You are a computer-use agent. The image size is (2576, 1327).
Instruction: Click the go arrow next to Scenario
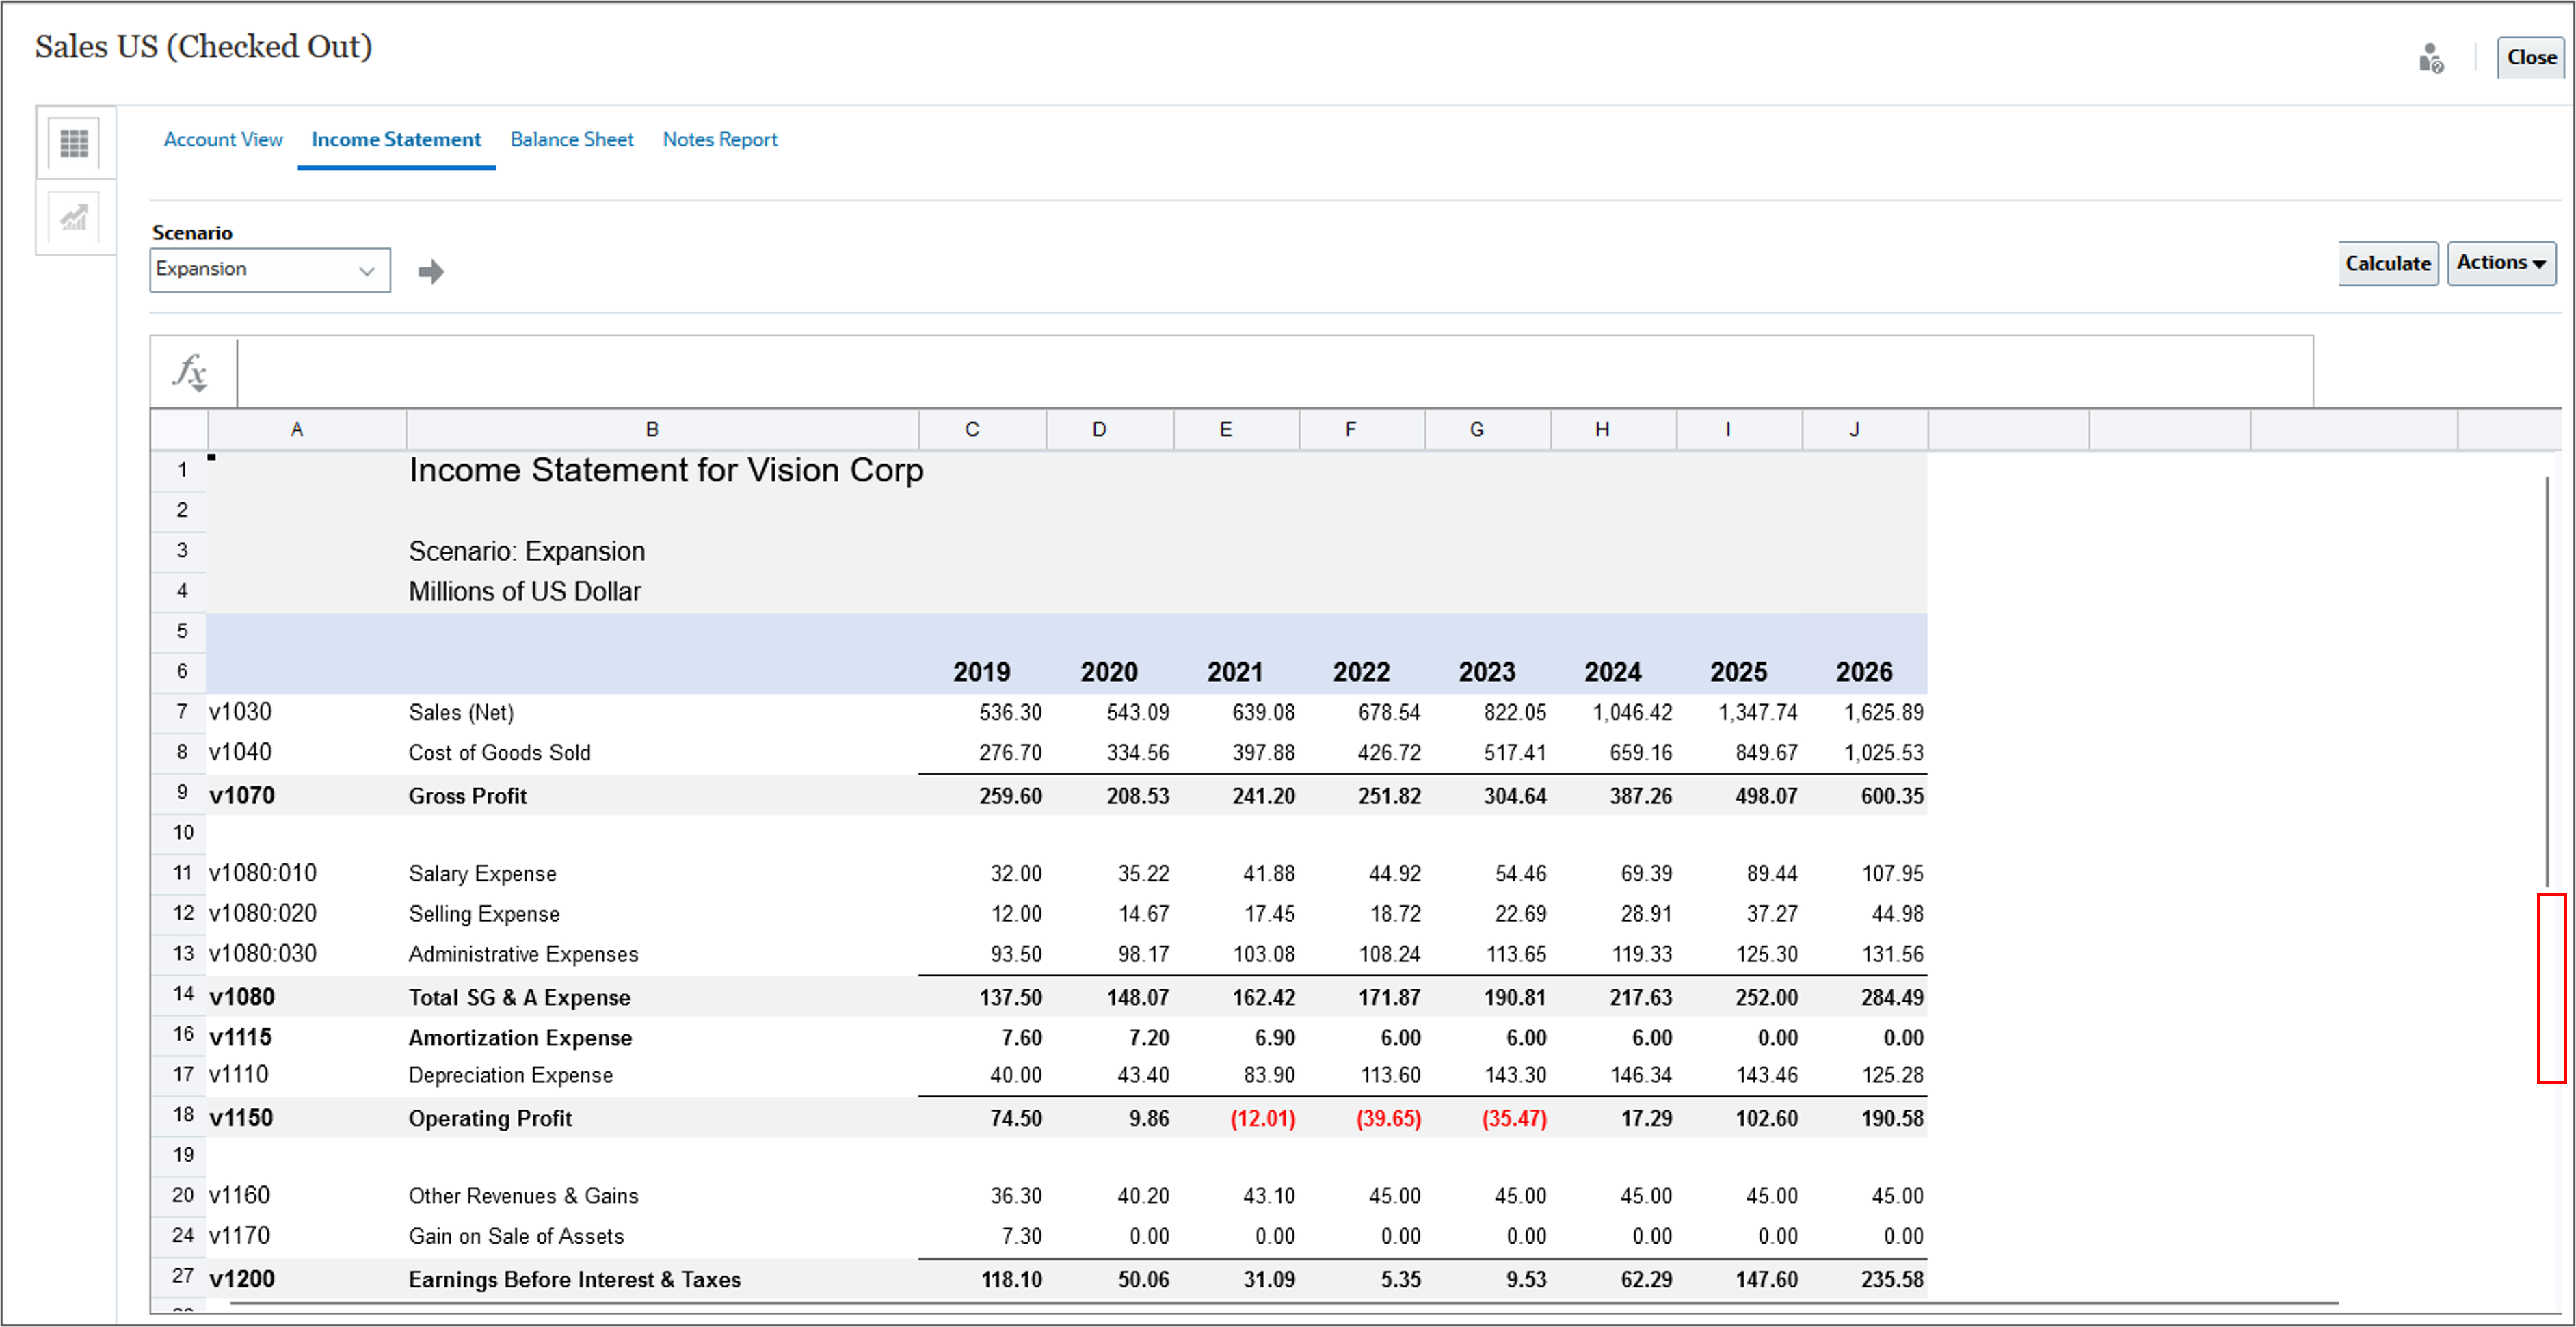431,271
